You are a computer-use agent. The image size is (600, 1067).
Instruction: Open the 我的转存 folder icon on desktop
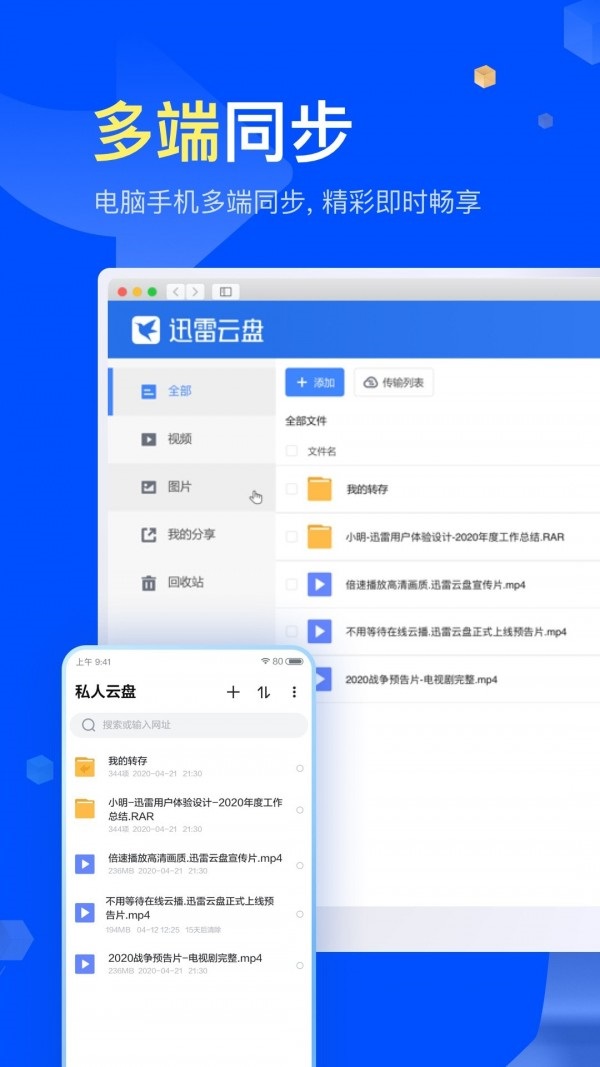(x=319, y=489)
